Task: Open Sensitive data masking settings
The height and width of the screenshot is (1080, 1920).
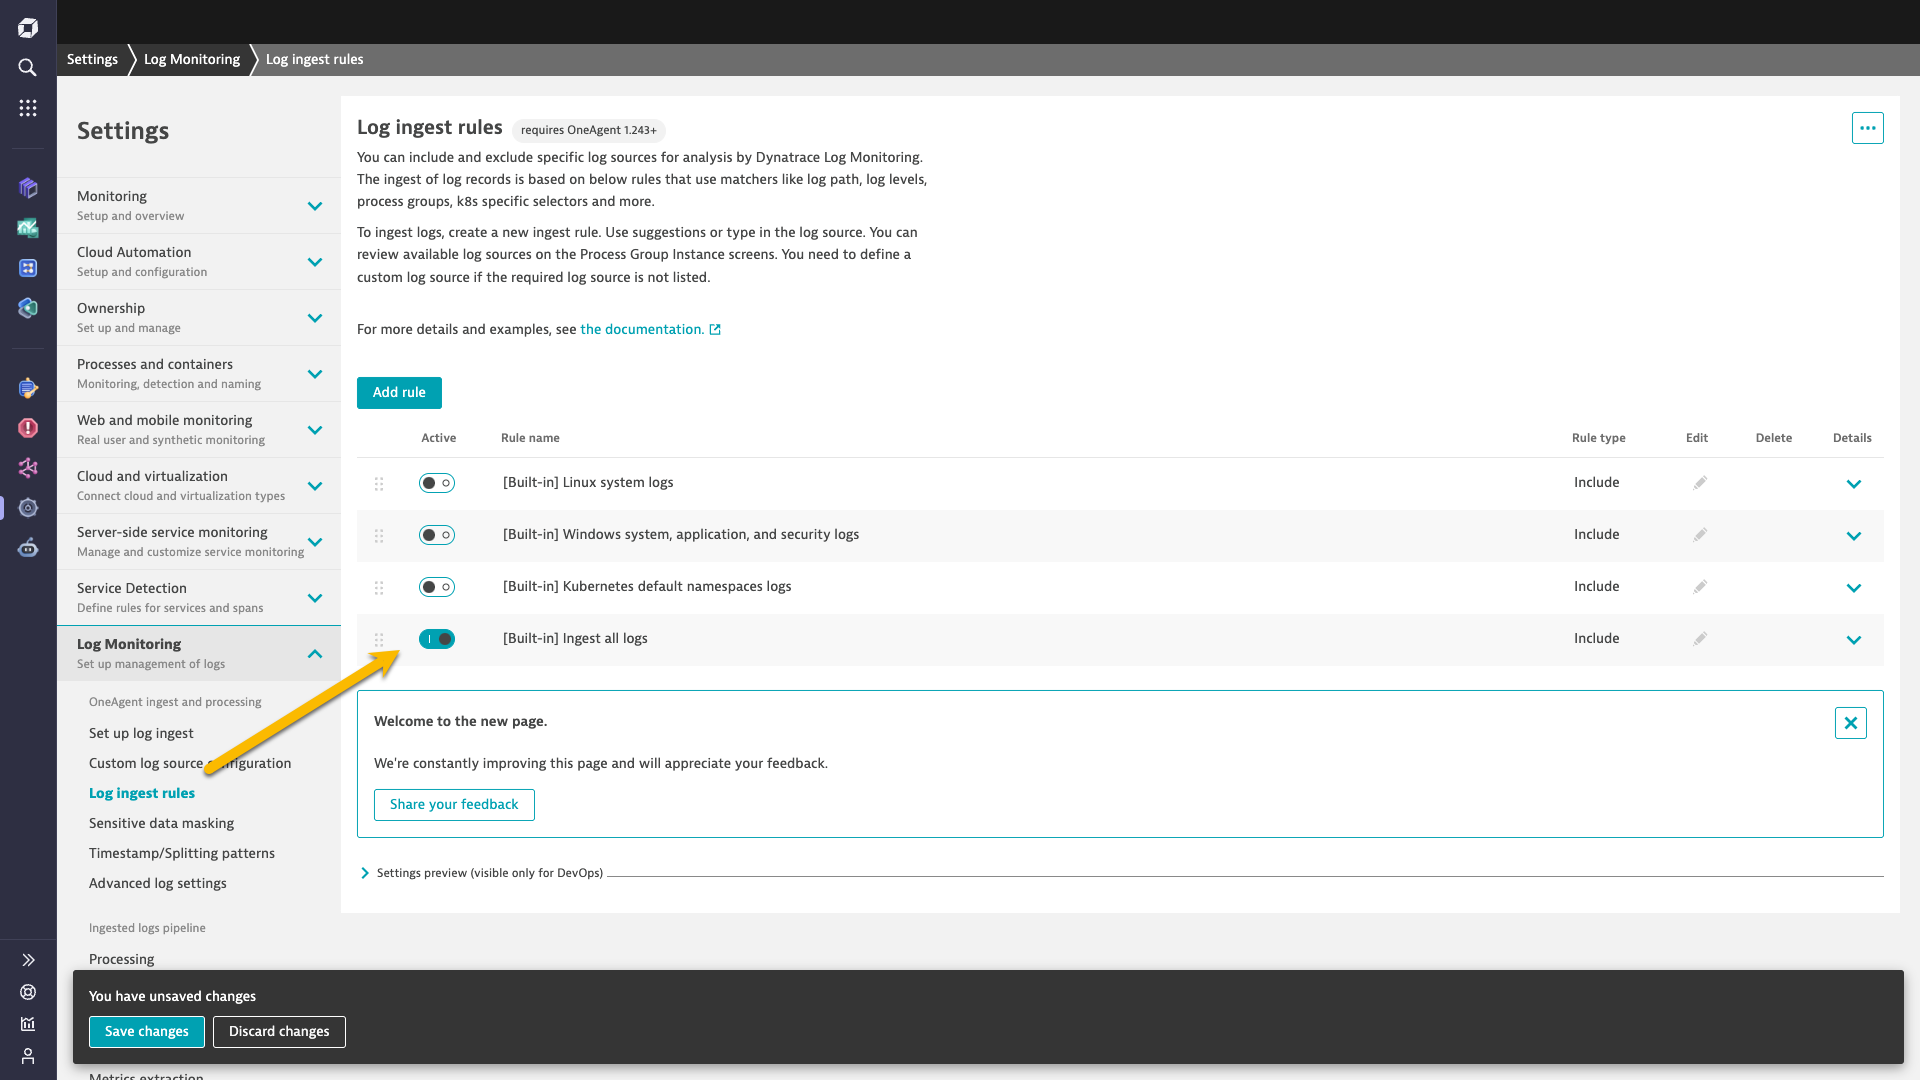Action: (x=161, y=823)
